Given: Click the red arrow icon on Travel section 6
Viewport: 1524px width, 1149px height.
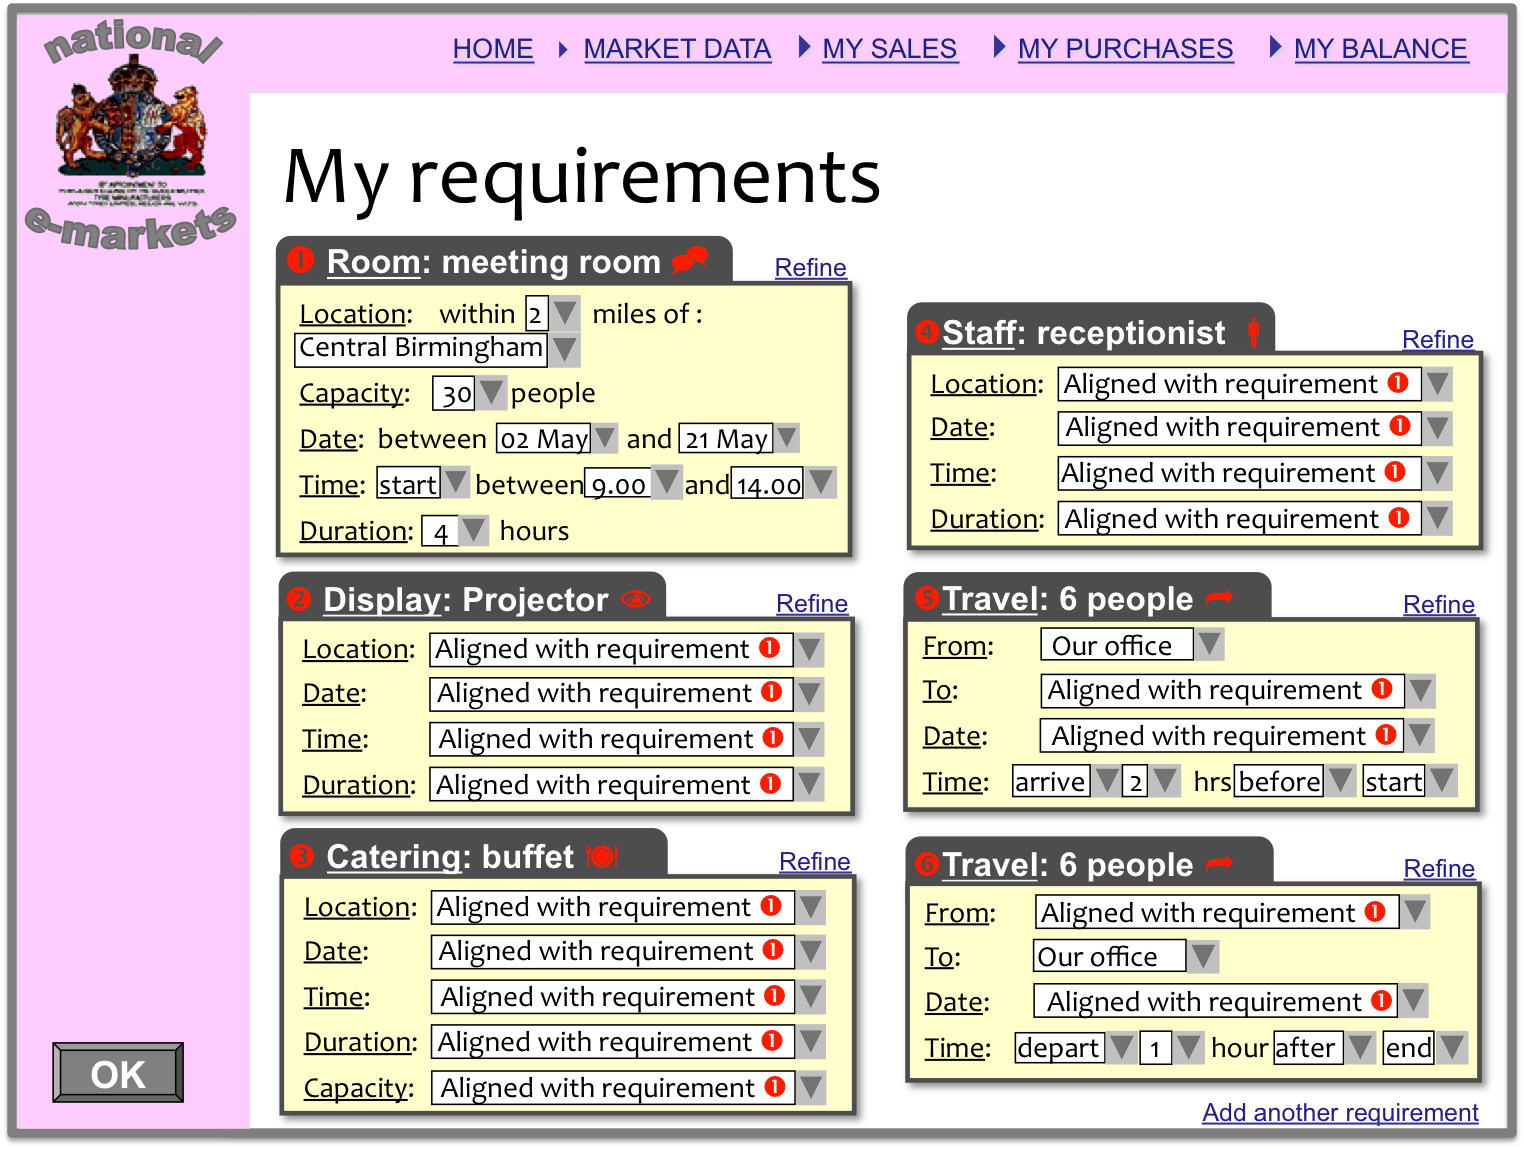Looking at the screenshot, I should point(1219,864).
